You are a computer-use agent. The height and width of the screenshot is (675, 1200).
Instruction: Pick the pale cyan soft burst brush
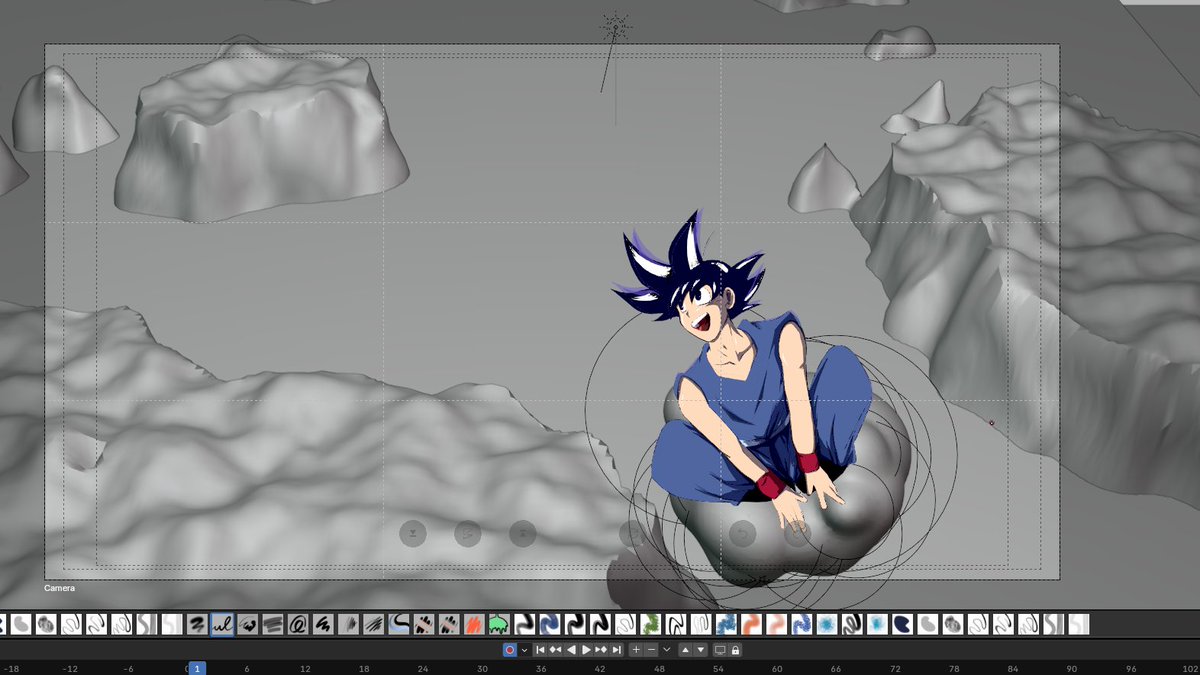pyautogui.click(x=877, y=625)
